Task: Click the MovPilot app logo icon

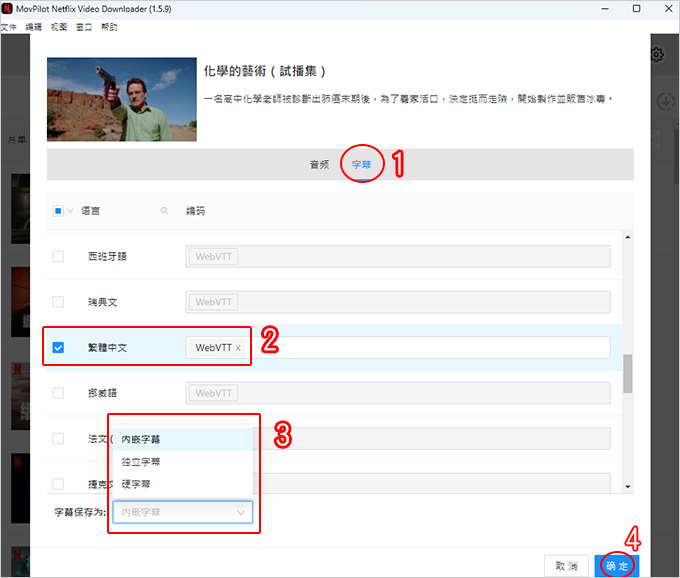Action: click(x=7, y=8)
